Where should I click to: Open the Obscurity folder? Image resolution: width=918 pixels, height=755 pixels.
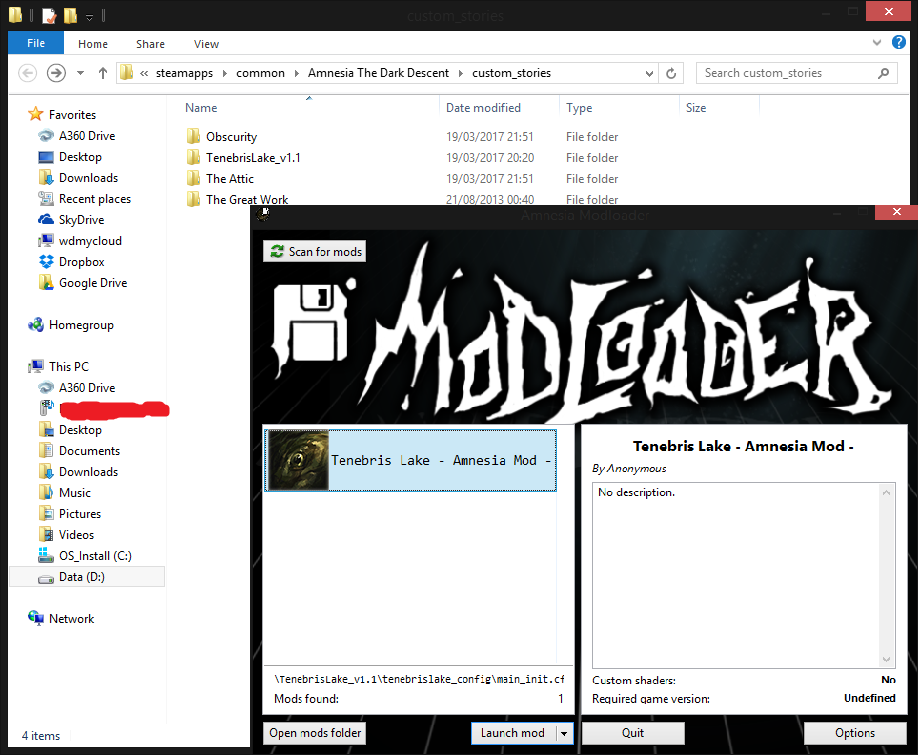pos(231,137)
